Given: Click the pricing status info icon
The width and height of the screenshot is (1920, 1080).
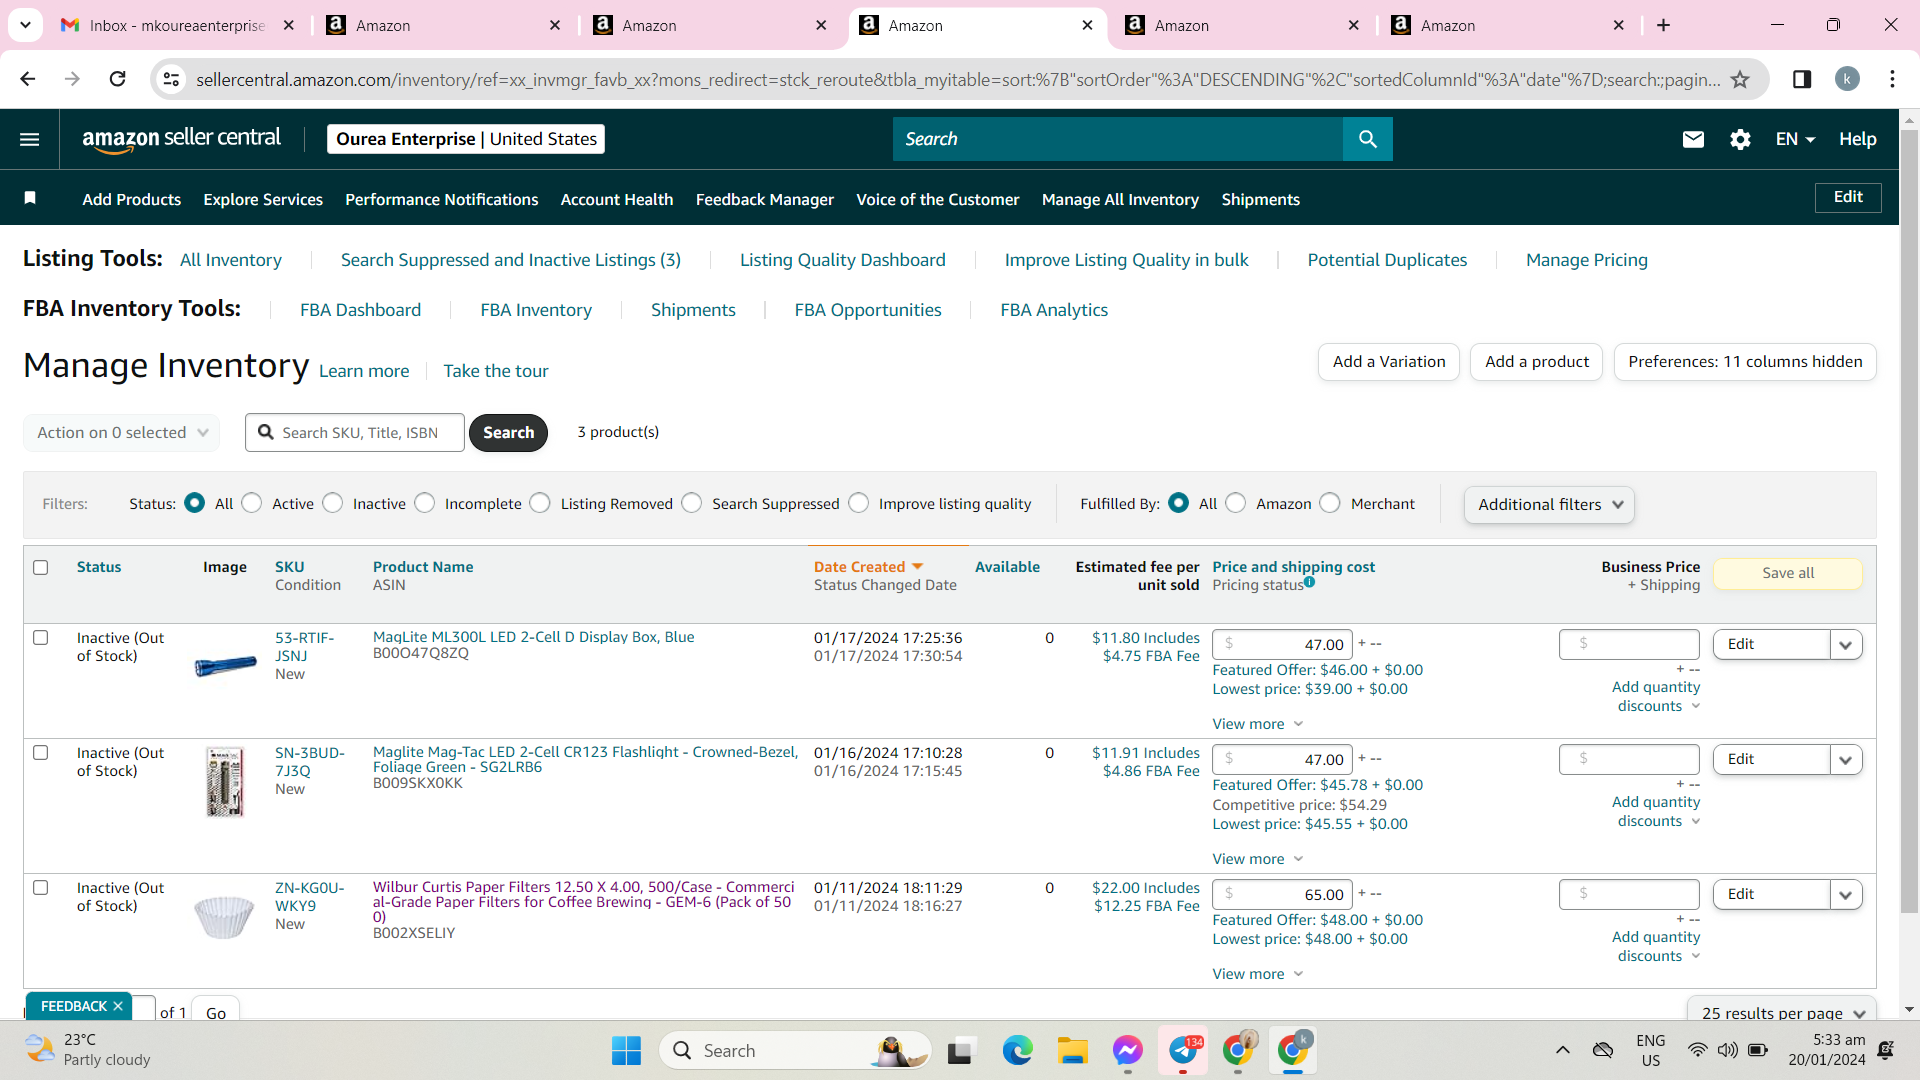Looking at the screenshot, I should click(1309, 582).
